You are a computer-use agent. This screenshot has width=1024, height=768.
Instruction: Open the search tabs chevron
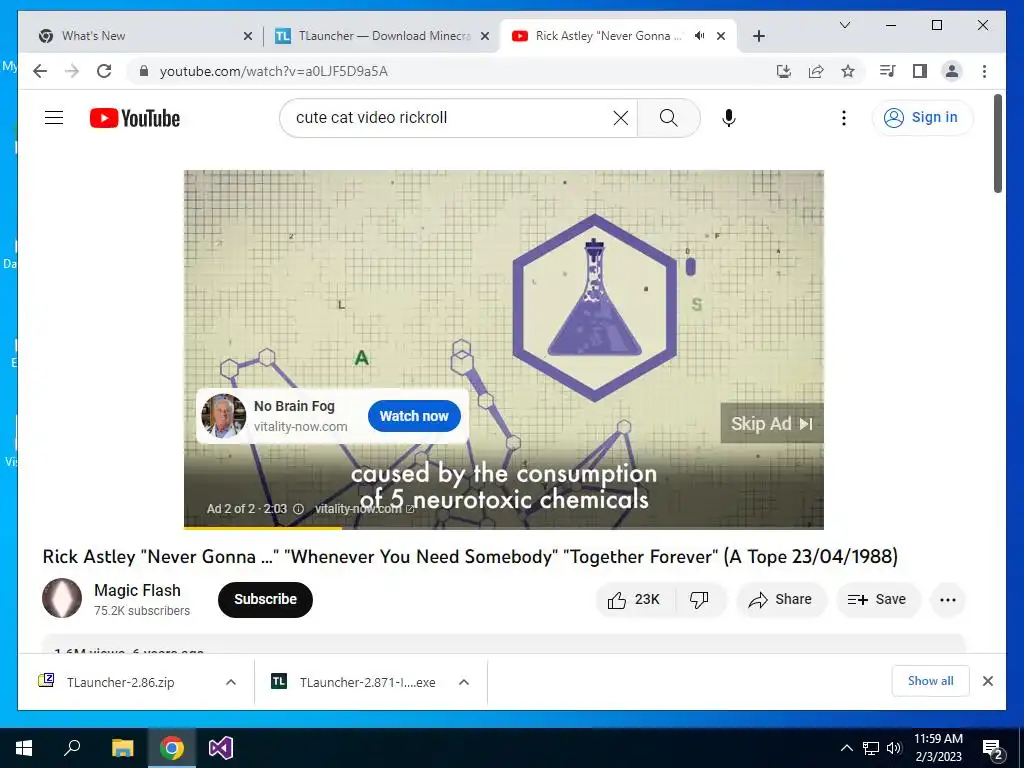844,25
